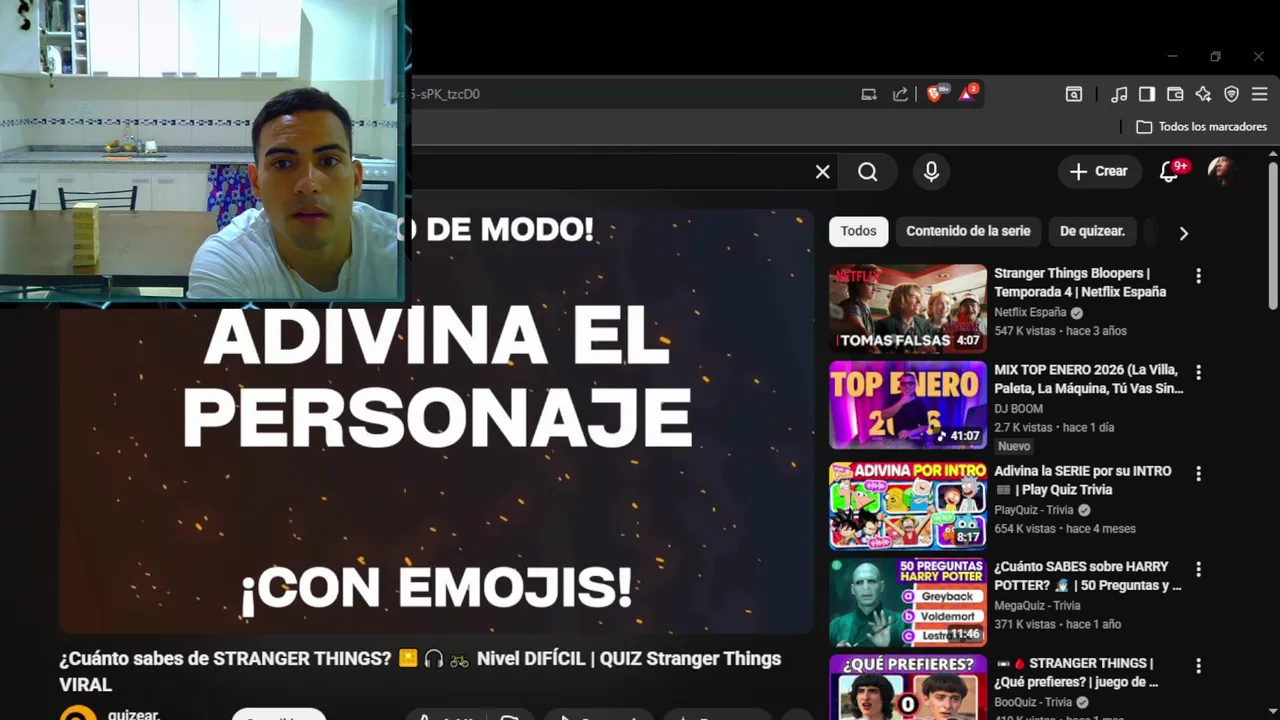Open options for ¿Qué prefieres? video
1280x720 pixels.
[x=1198, y=666]
